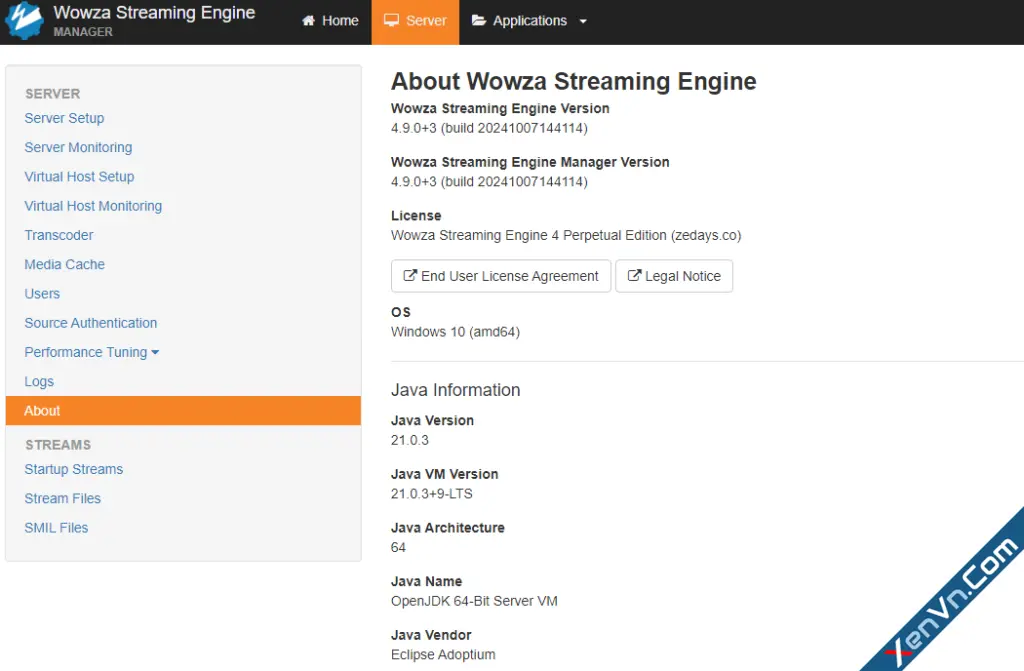Select the Server tab
The width and height of the screenshot is (1024, 671).
(415, 22)
